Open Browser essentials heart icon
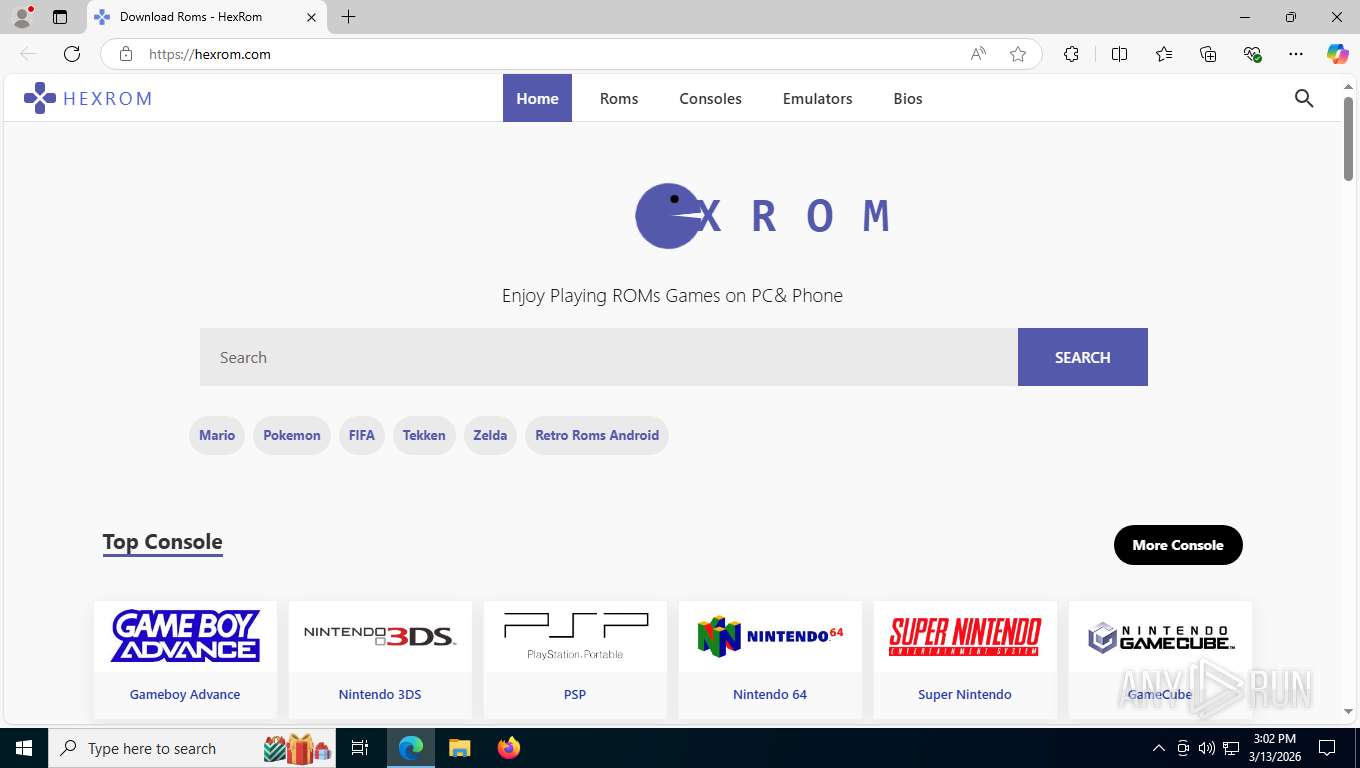 tap(1252, 54)
